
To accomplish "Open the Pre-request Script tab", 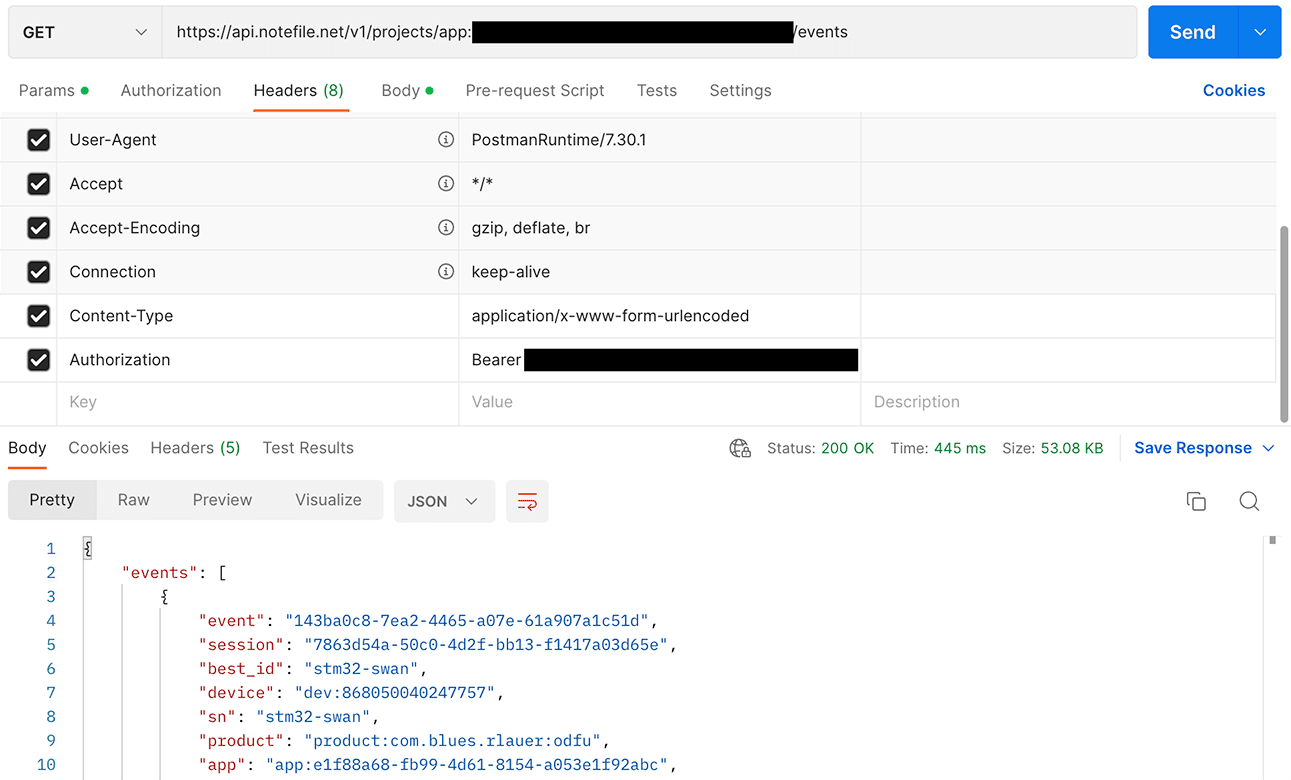I will coord(535,90).
